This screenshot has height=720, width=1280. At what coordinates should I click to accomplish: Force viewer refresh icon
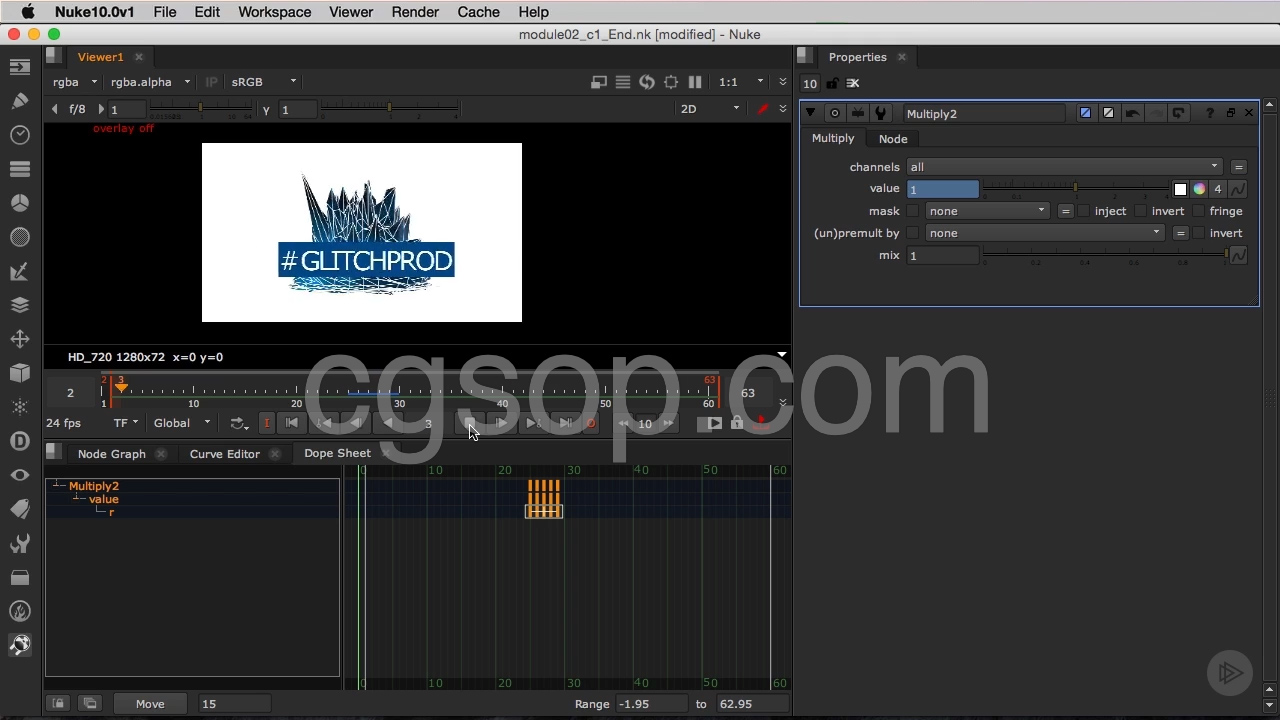point(647,82)
